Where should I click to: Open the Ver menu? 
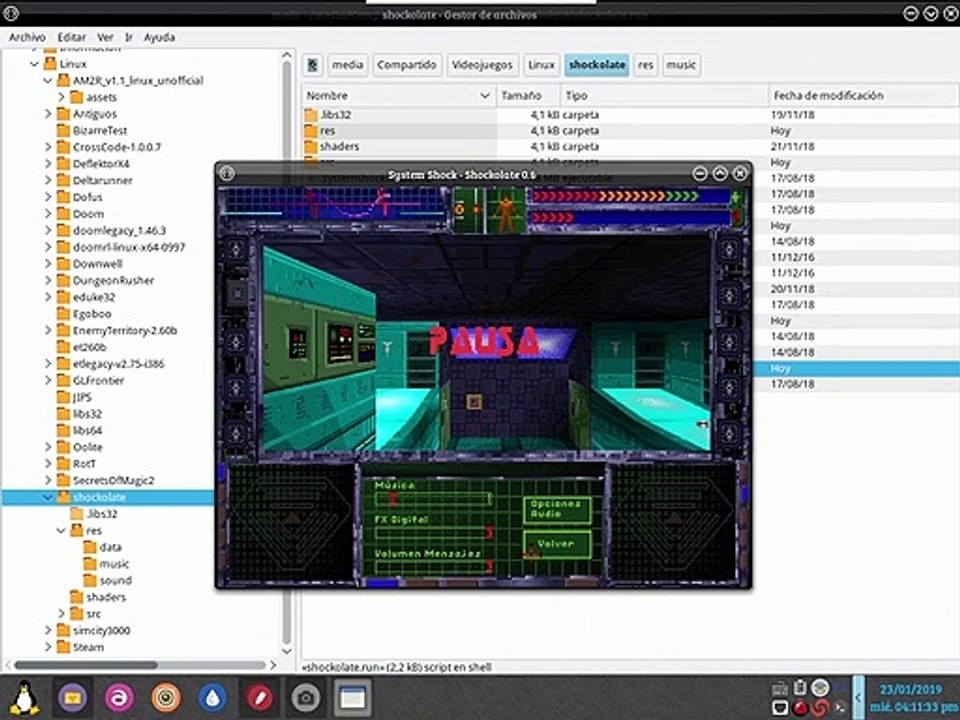click(x=105, y=37)
